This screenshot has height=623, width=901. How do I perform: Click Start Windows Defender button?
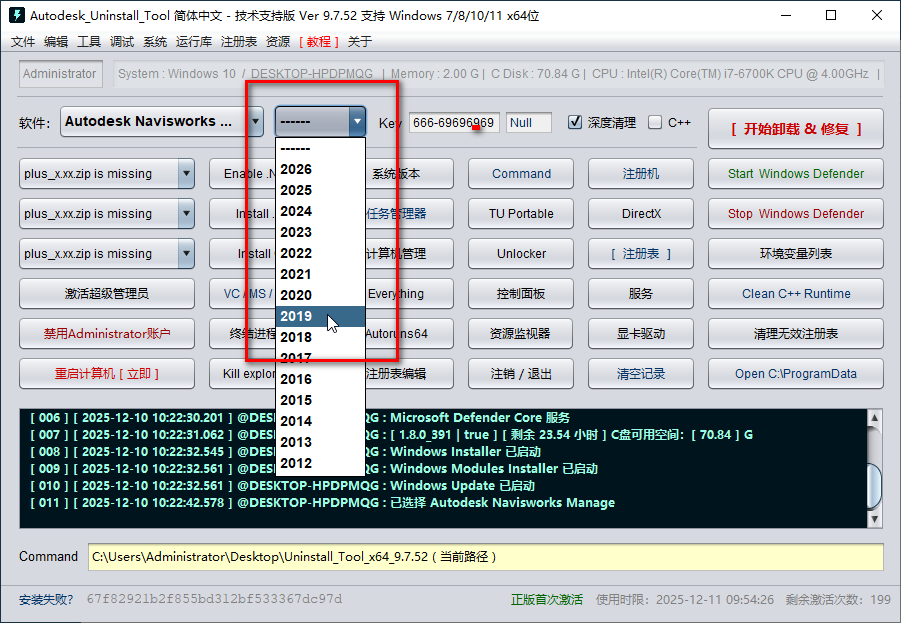tap(796, 174)
